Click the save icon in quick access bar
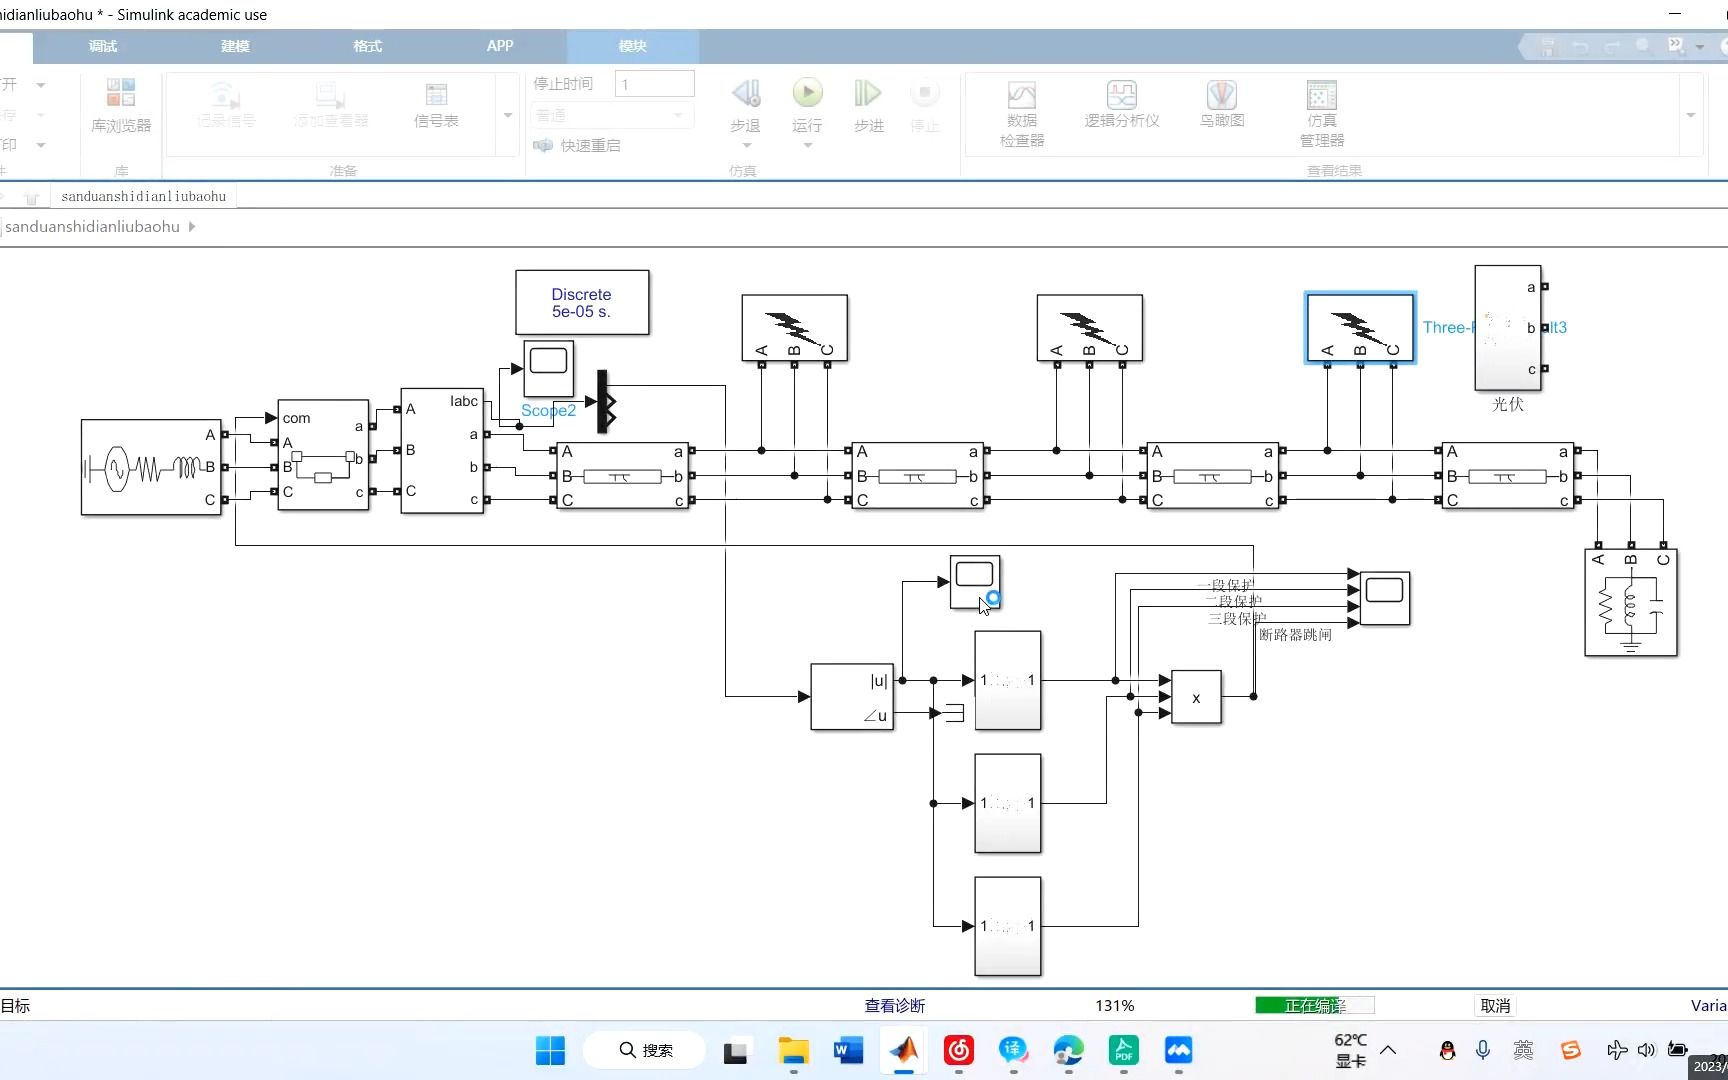This screenshot has width=1728, height=1080. click(1548, 46)
